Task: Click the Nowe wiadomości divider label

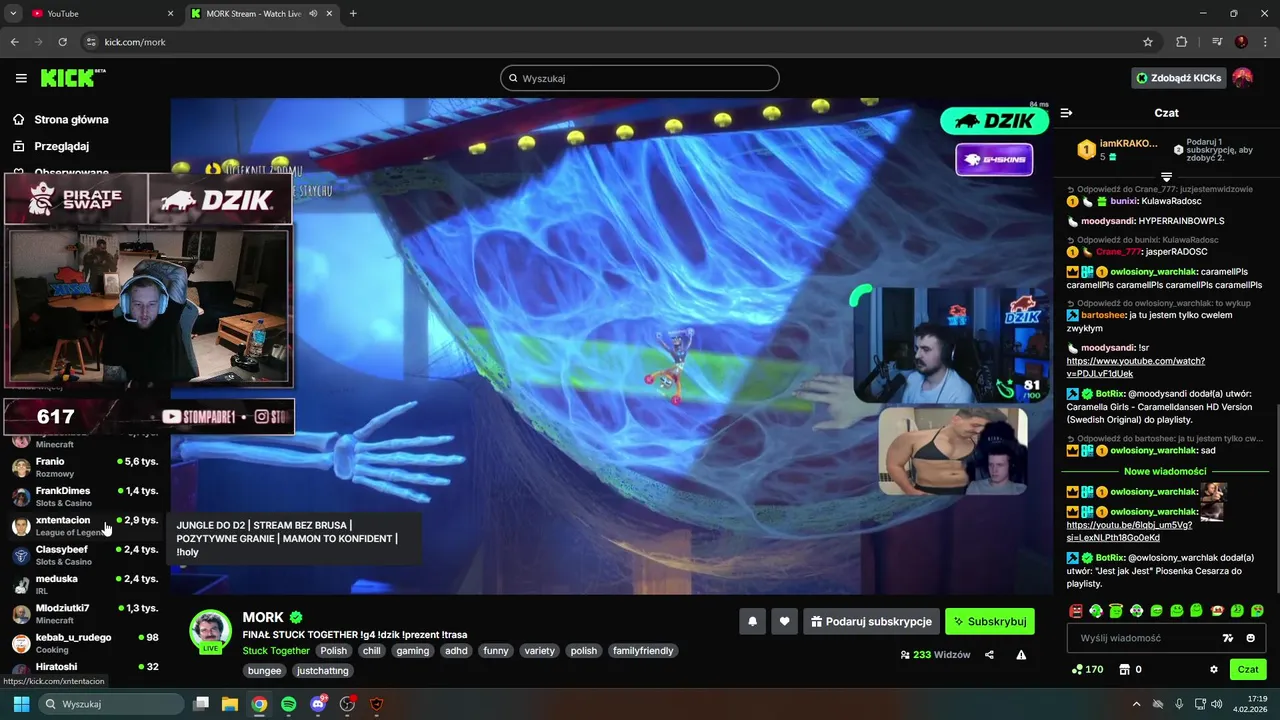Action: (1165, 471)
